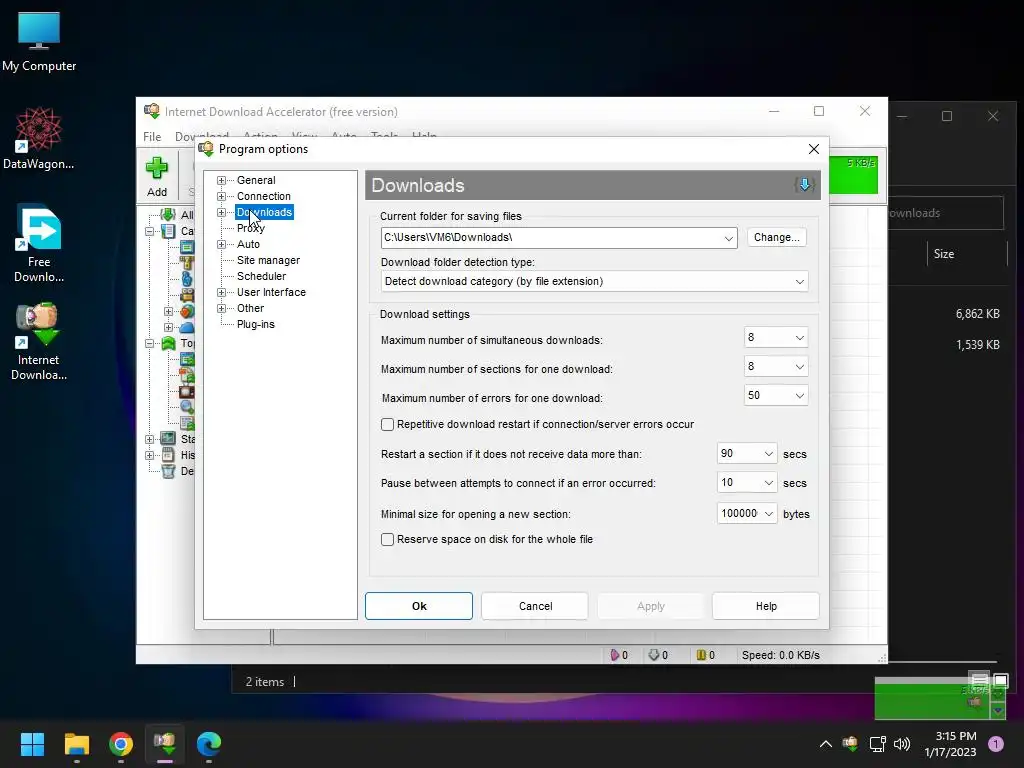Expand the Downloads options tree node
The image size is (1024, 768).
[221, 212]
